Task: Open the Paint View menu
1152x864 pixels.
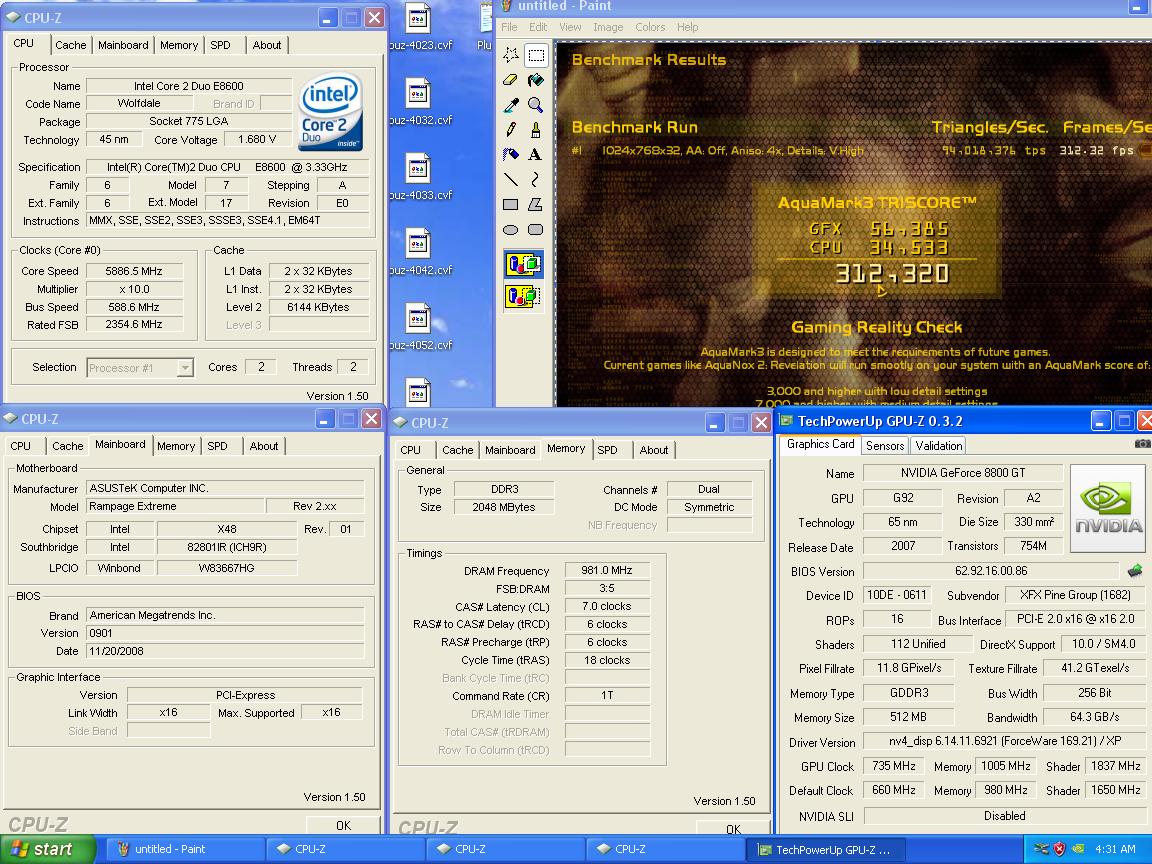Action: point(570,27)
